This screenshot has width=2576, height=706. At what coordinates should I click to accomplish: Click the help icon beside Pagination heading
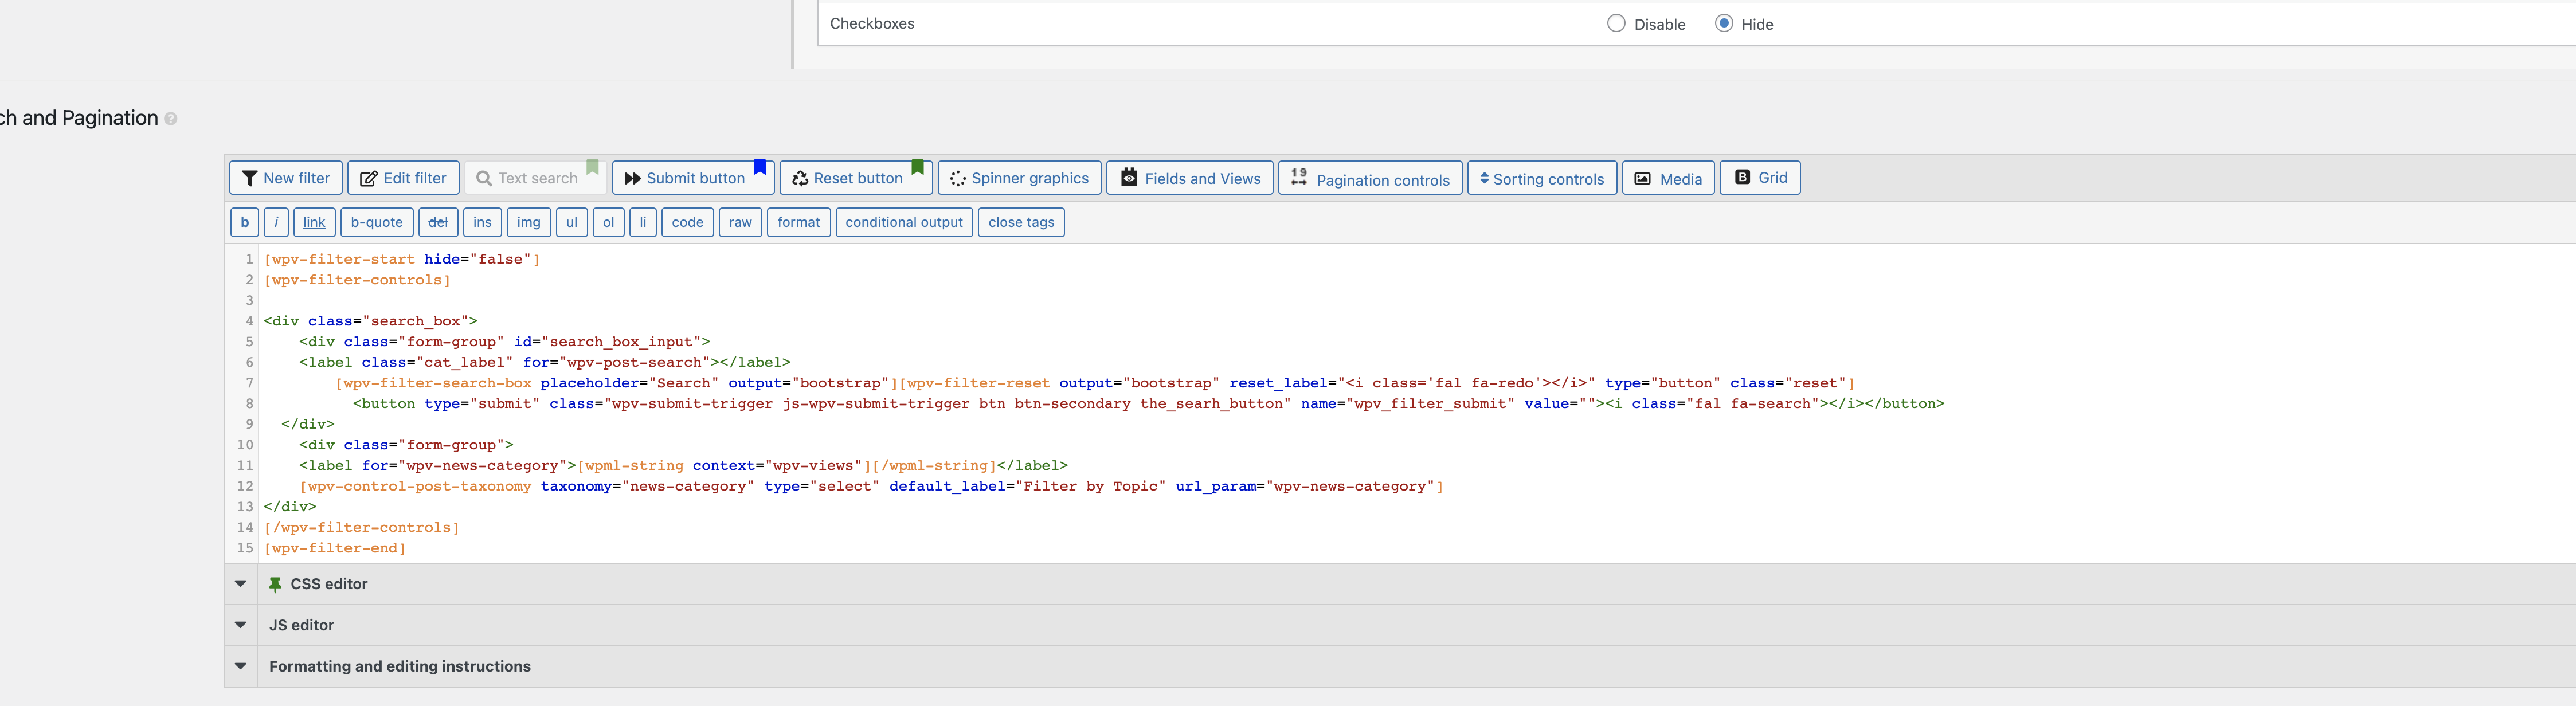coord(171,119)
